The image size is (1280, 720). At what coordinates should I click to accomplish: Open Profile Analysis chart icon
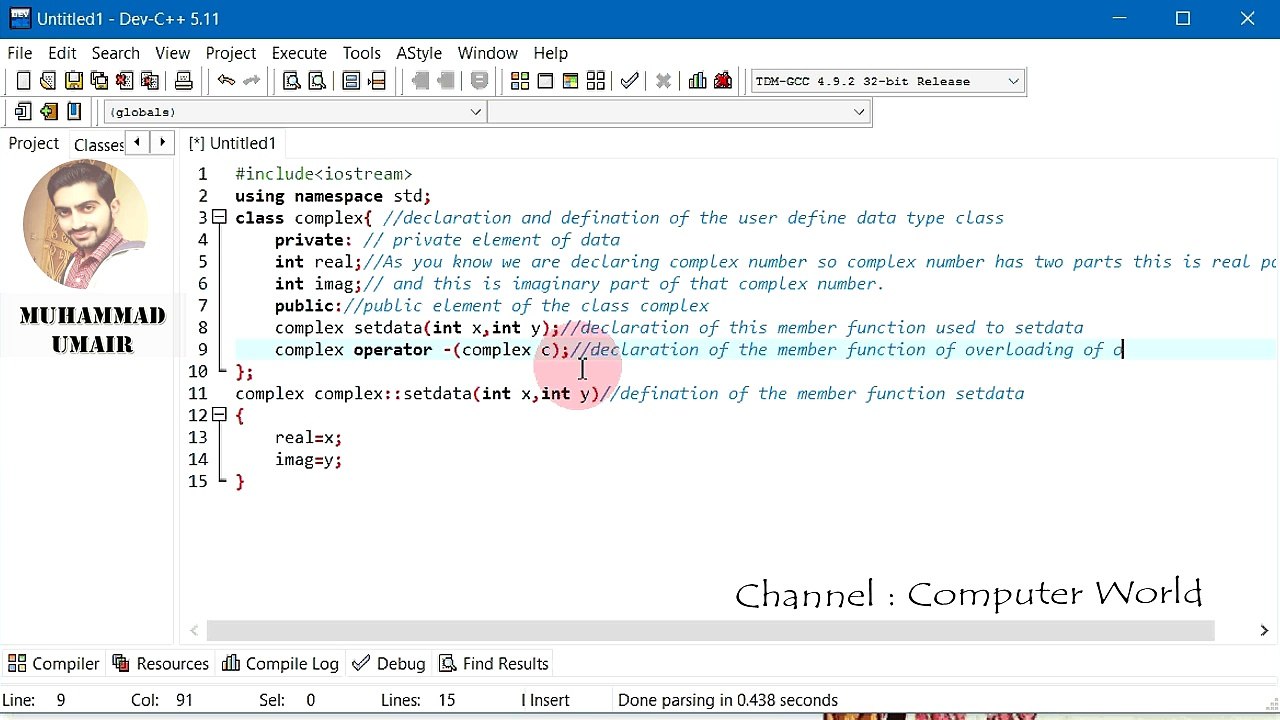[698, 81]
